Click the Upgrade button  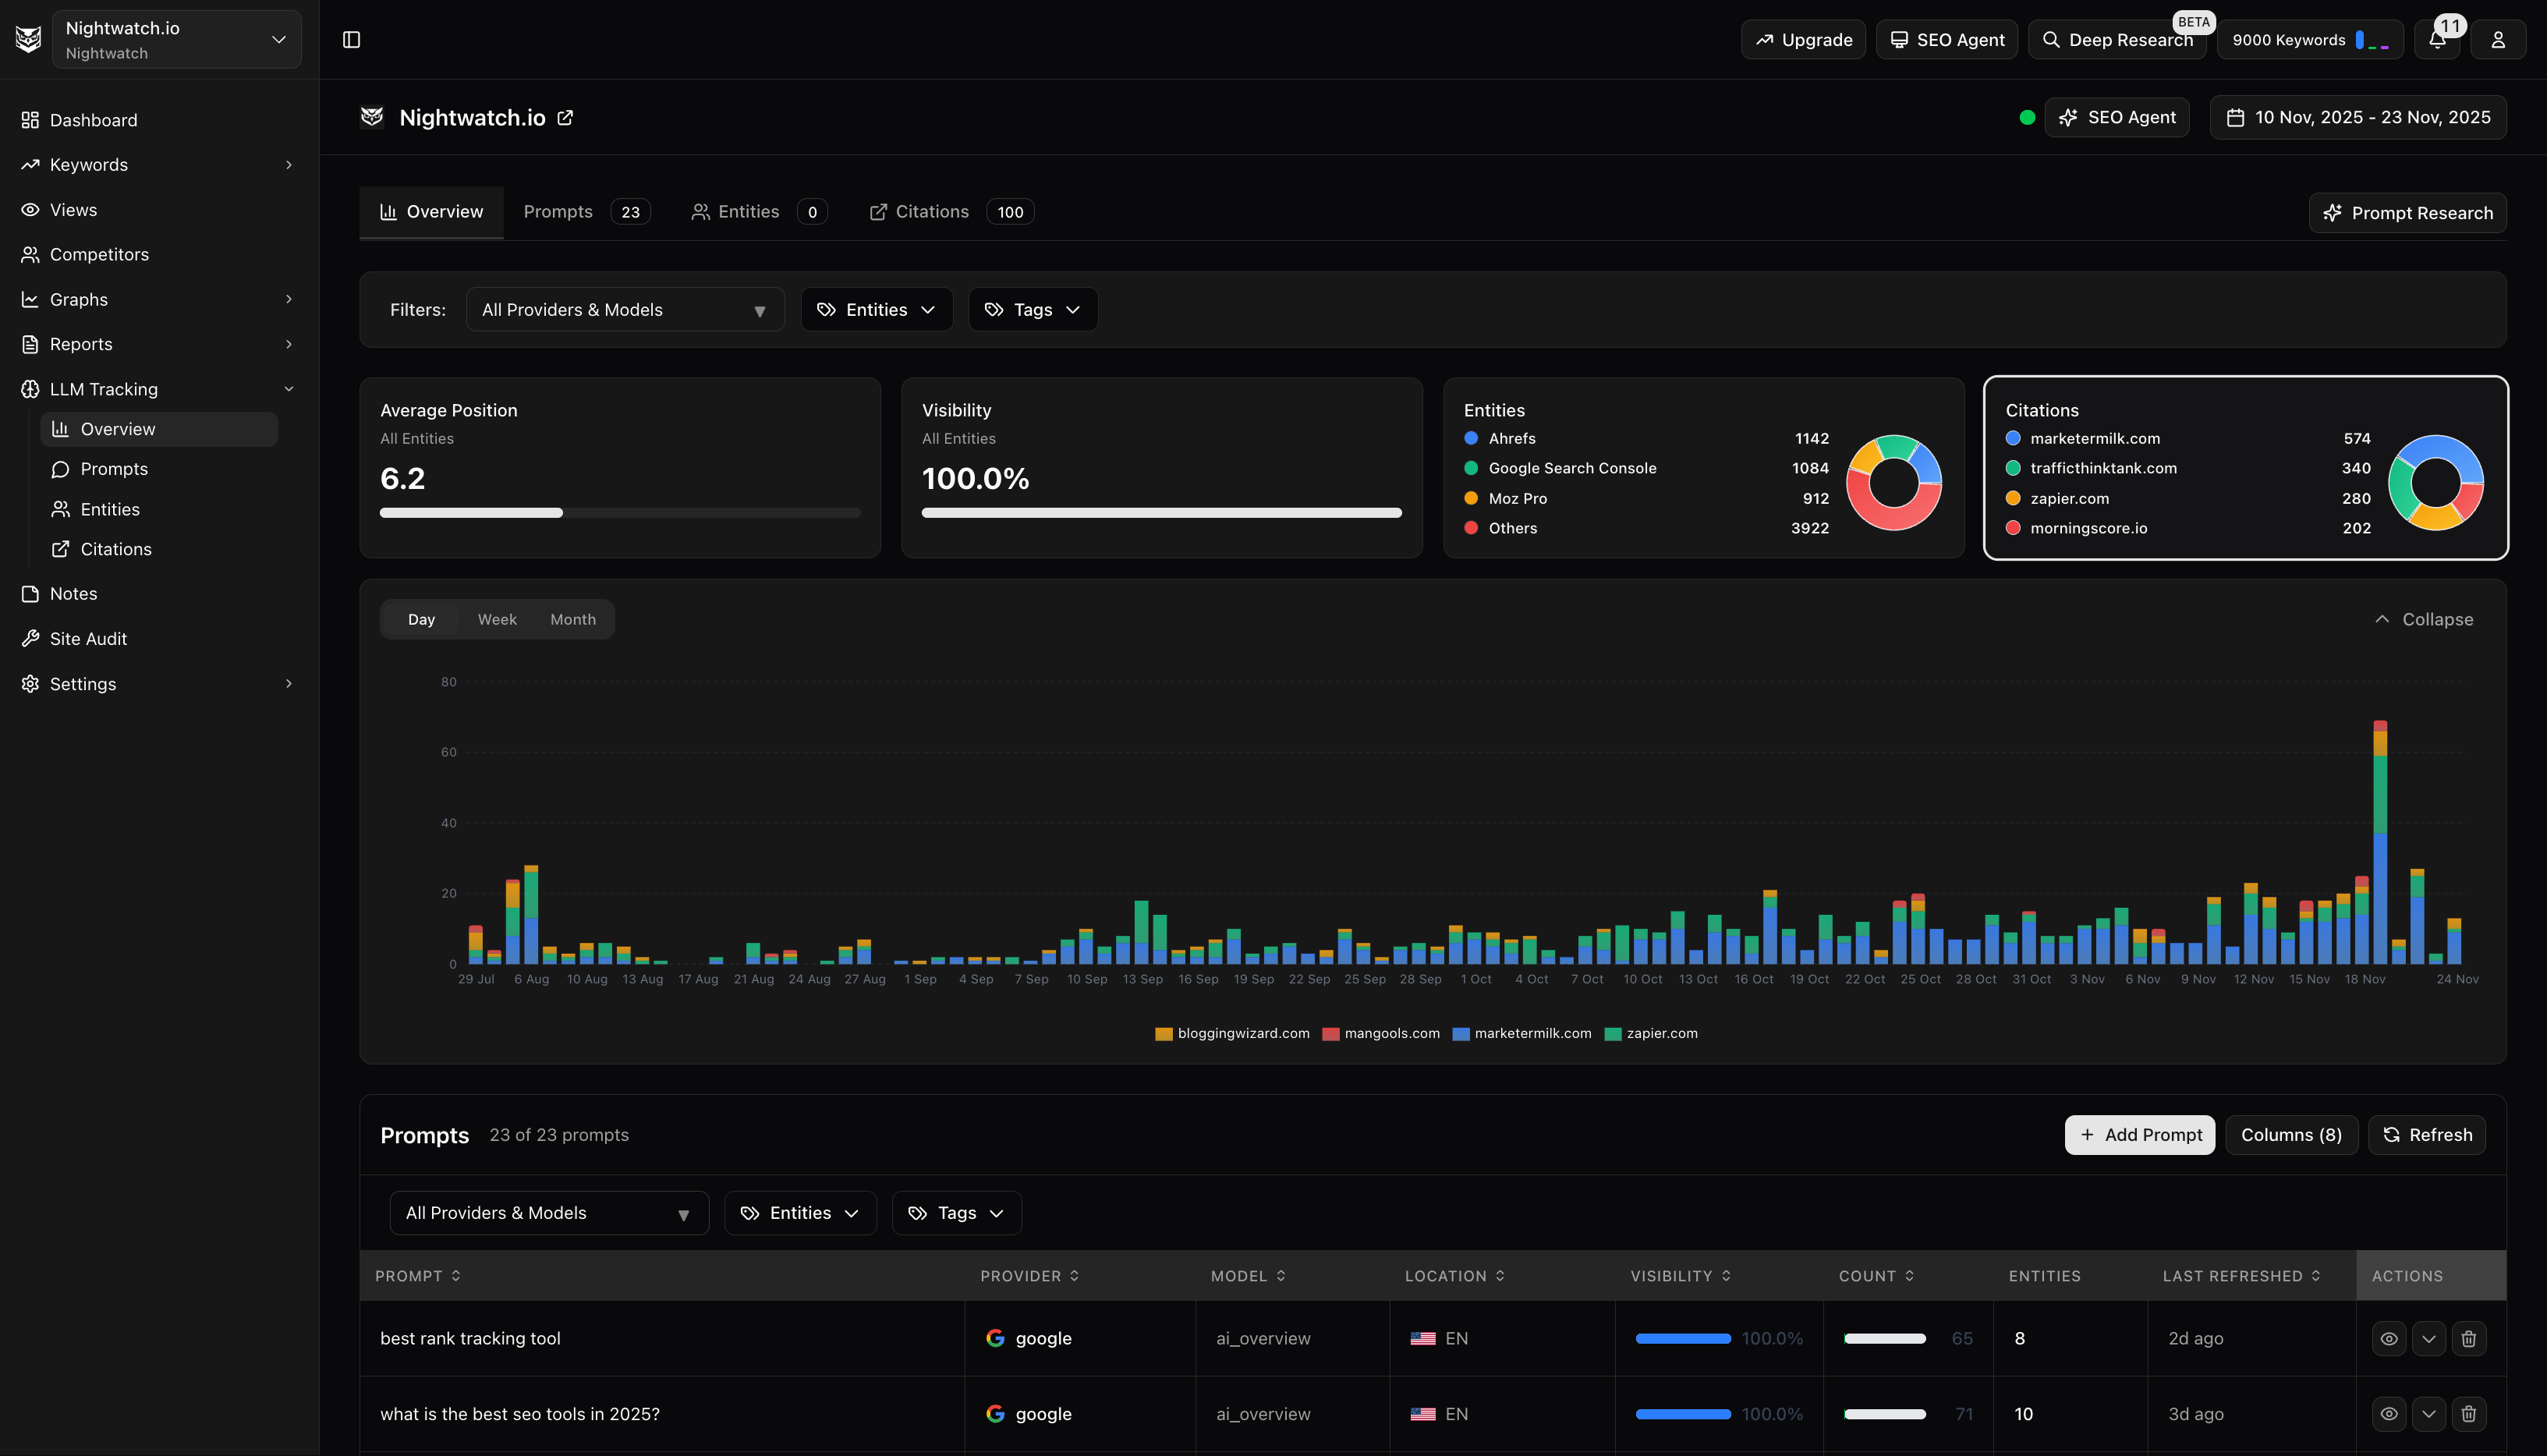pos(1803,40)
